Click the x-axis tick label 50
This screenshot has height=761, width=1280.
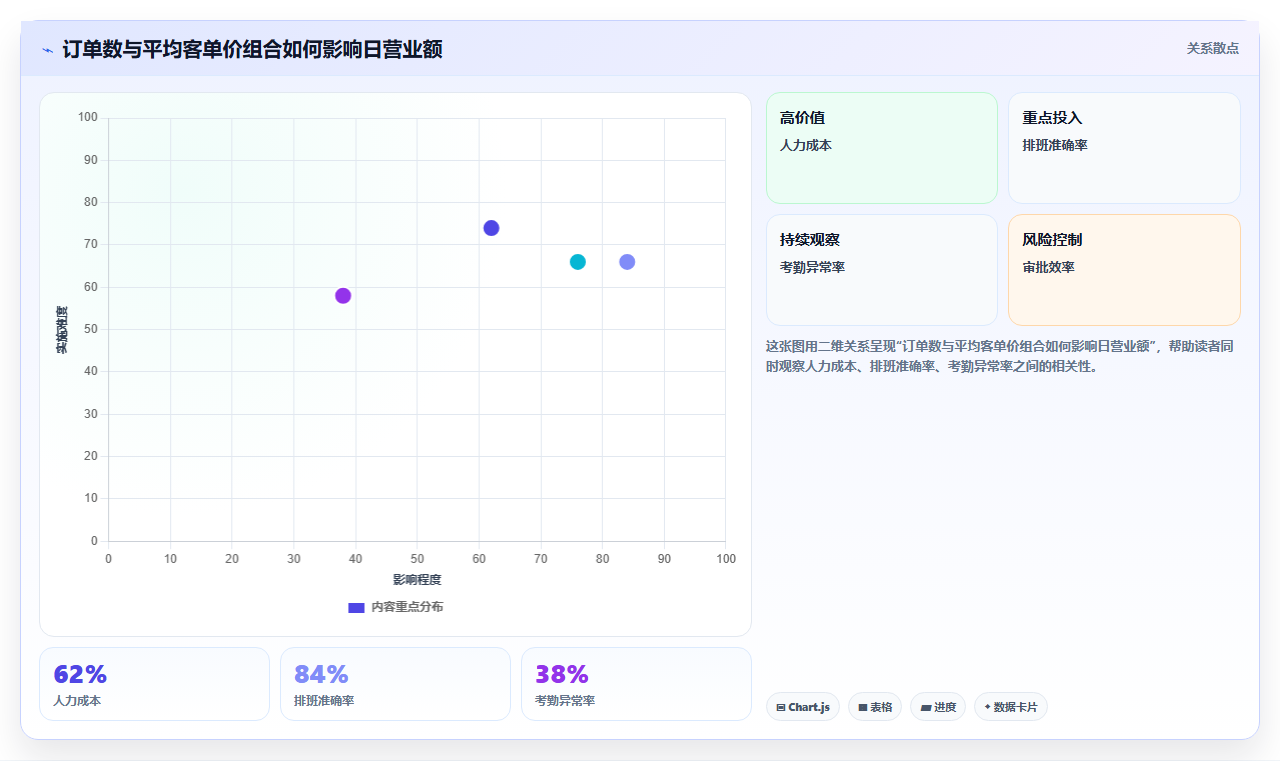click(x=417, y=558)
